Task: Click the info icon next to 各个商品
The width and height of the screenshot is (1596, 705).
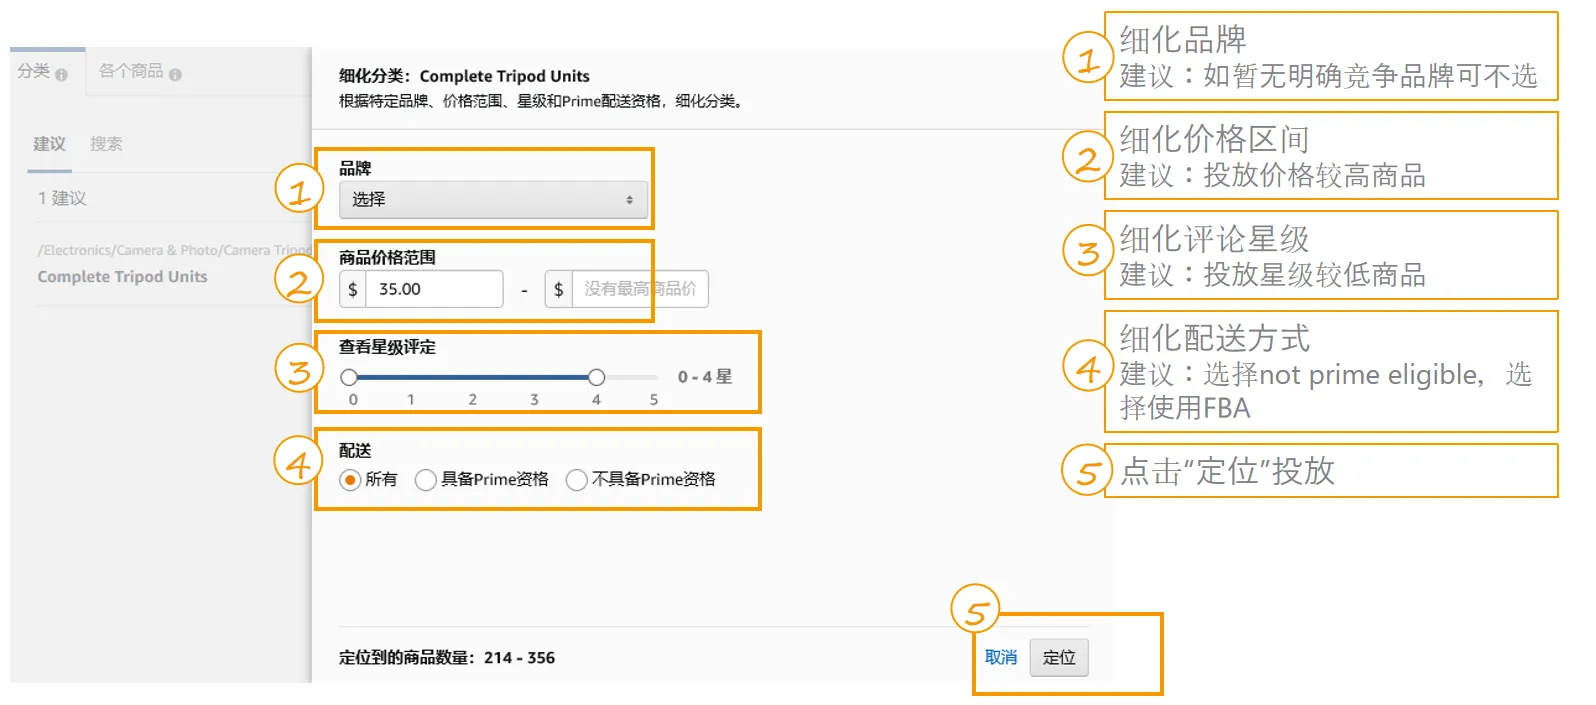Action: (x=175, y=75)
